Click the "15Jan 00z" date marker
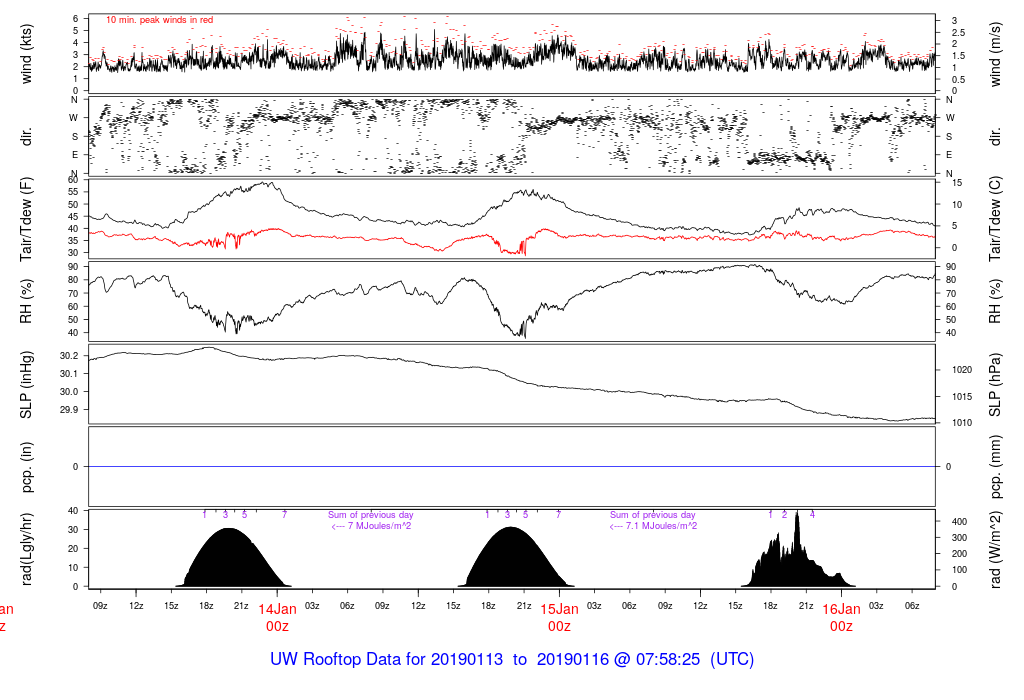The width and height of the screenshot is (1024, 700). (560, 618)
